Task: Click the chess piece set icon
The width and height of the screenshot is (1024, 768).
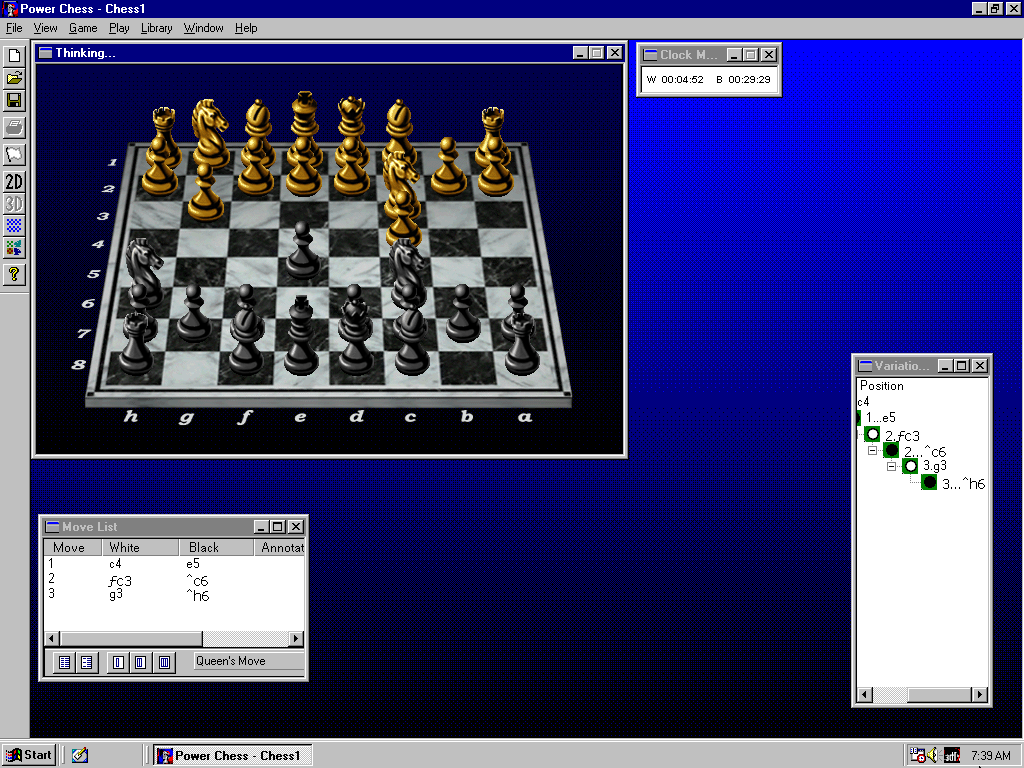Action: coord(14,248)
